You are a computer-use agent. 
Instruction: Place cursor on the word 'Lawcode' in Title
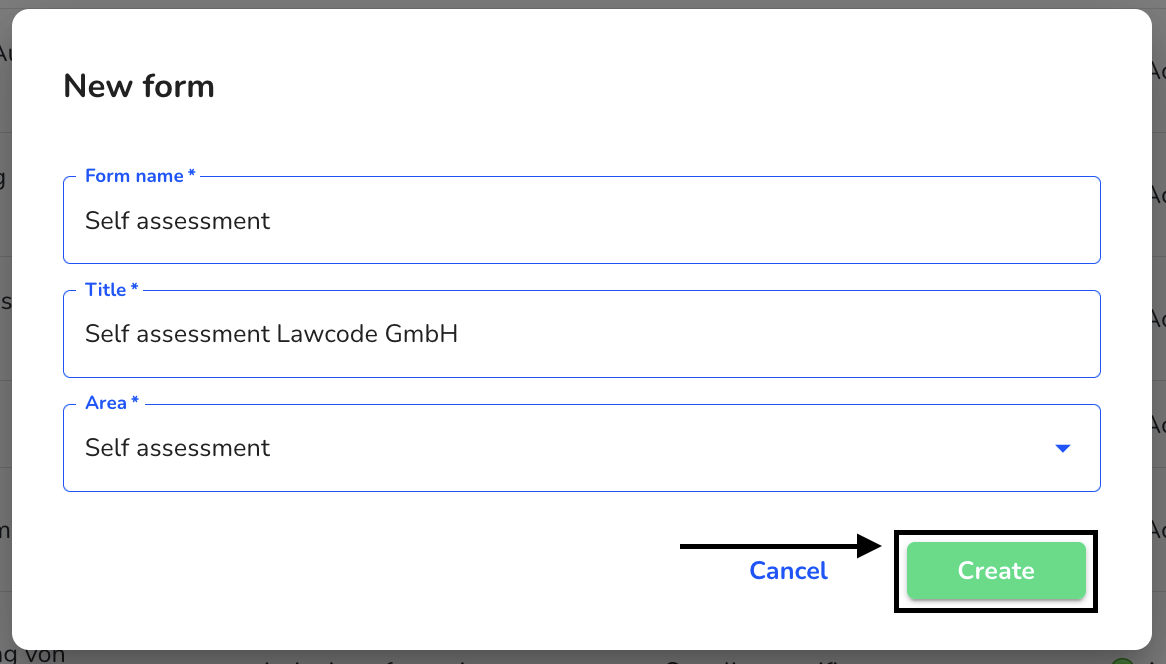click(x=327, y=334)
